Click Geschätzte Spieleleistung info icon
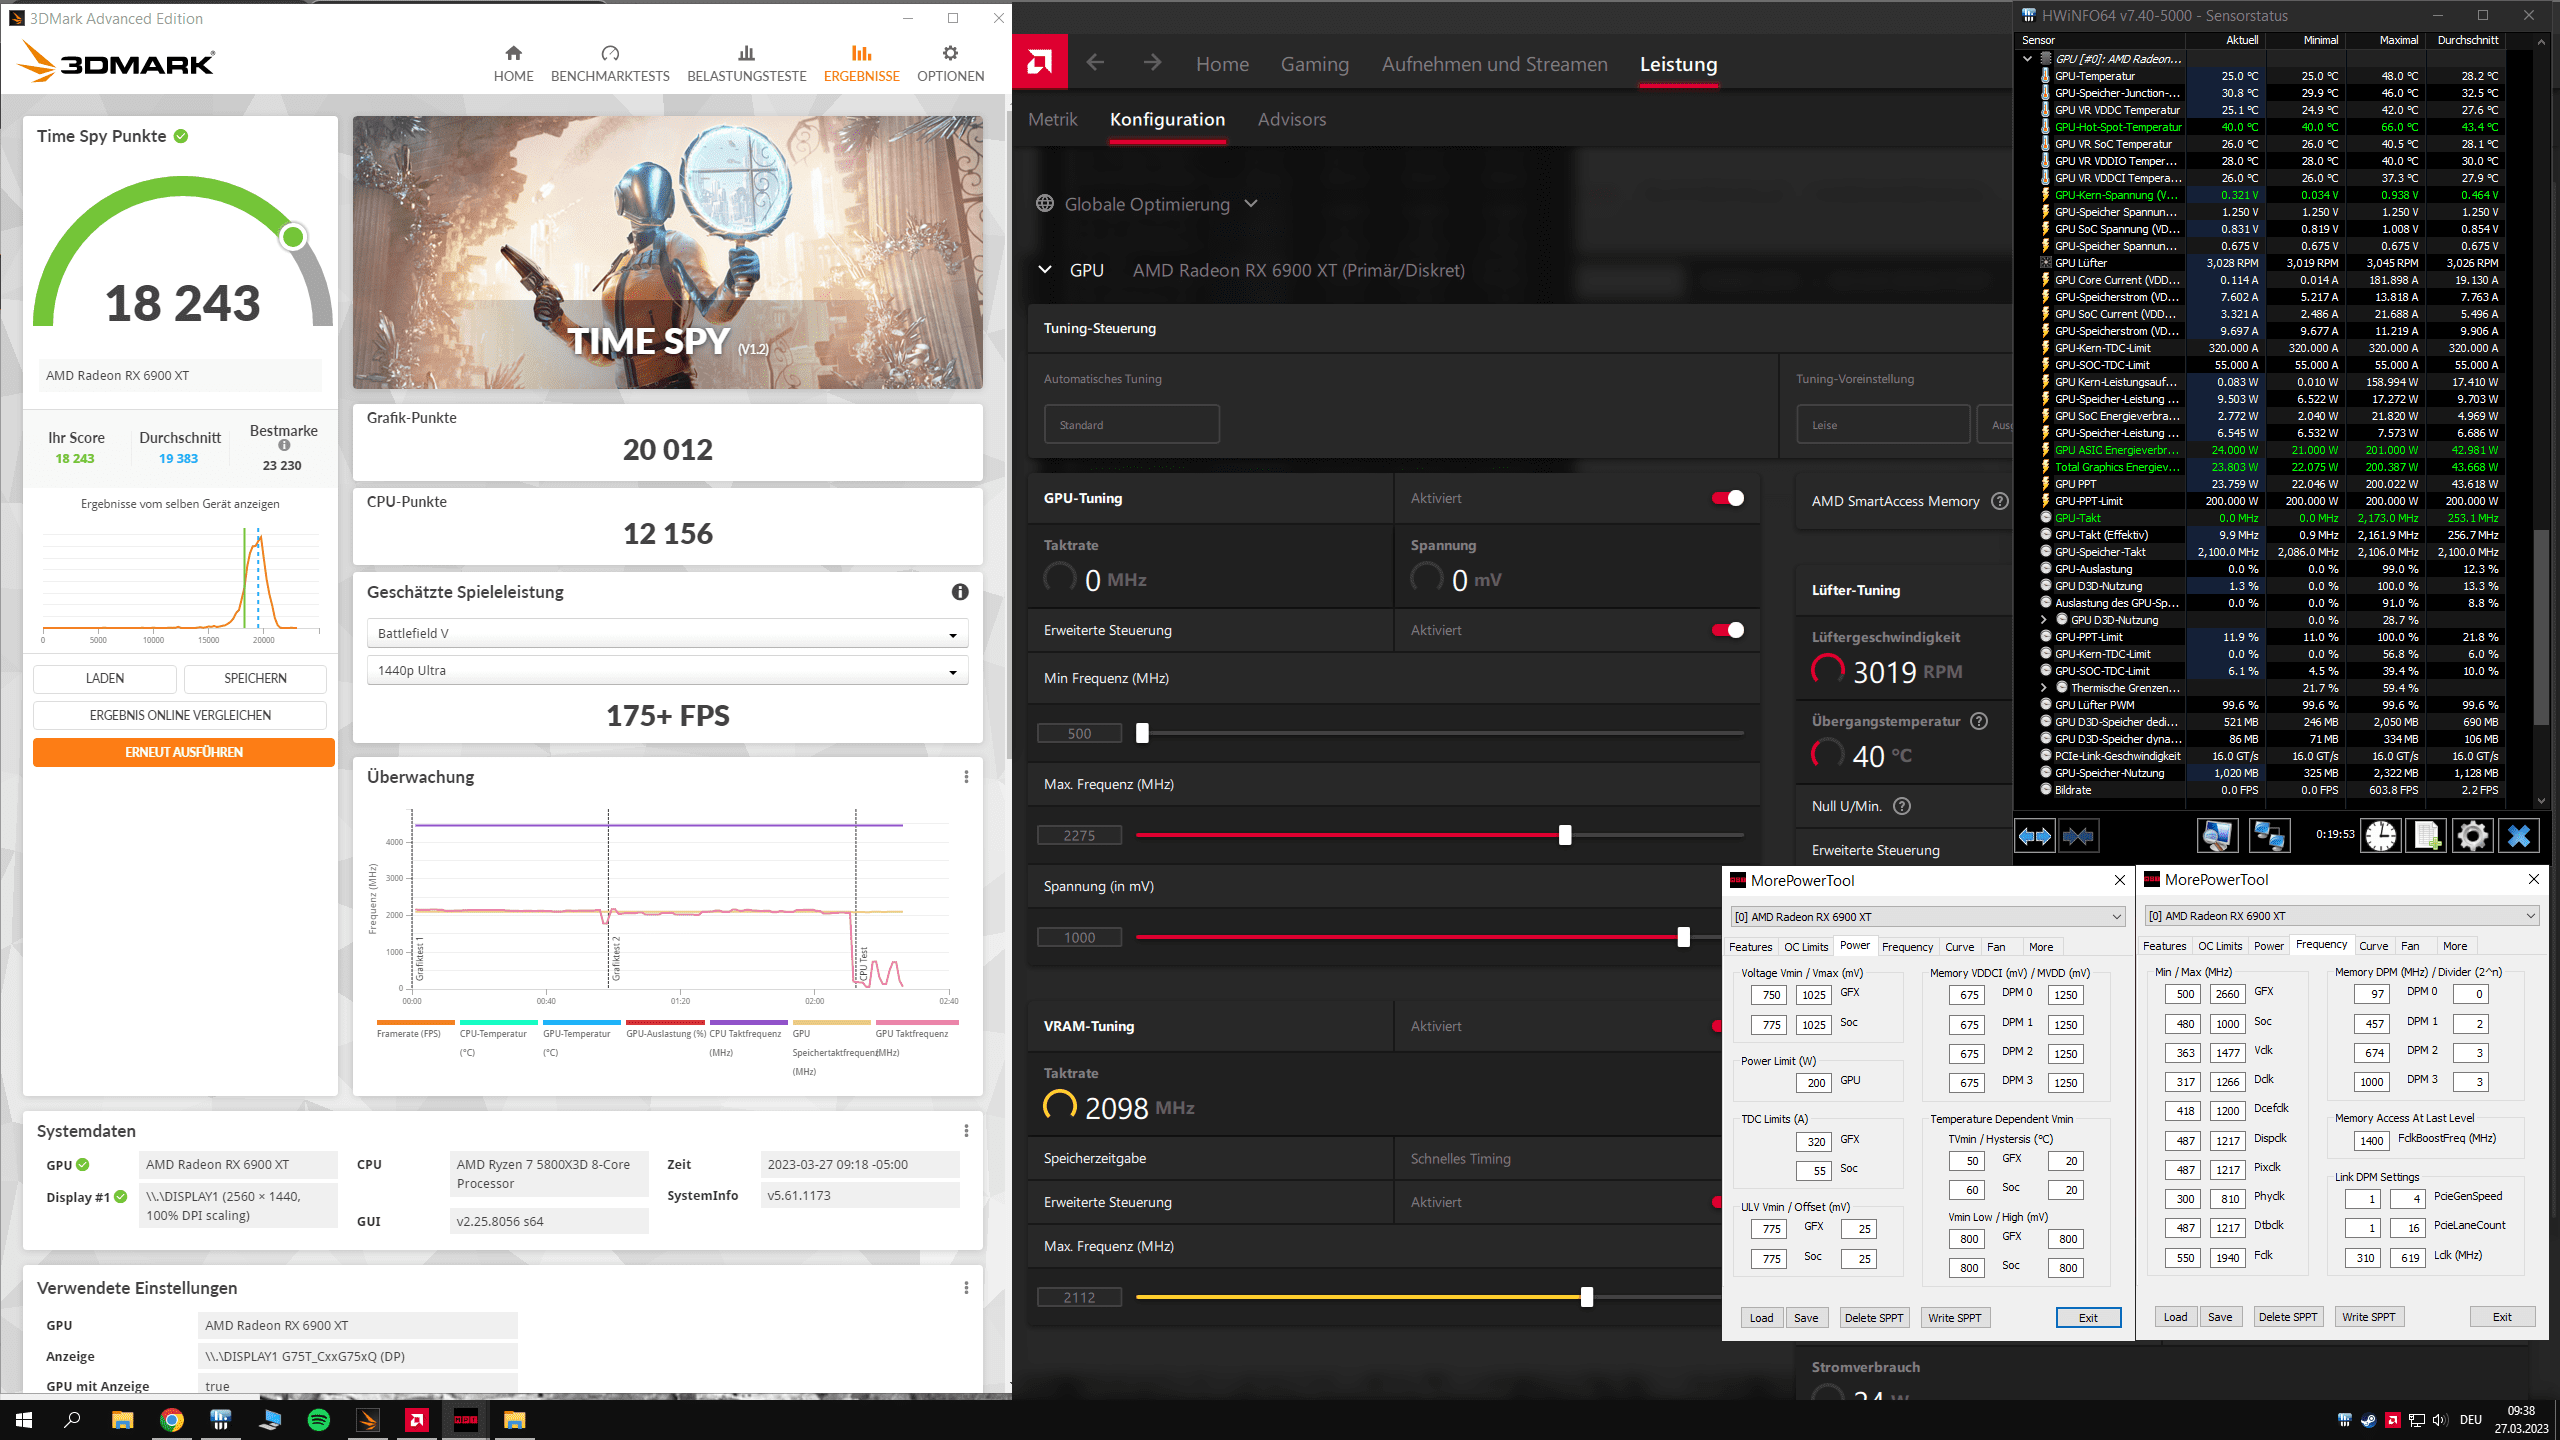The width and height of the screenshot is (2560, 1440). click(960, 592)
